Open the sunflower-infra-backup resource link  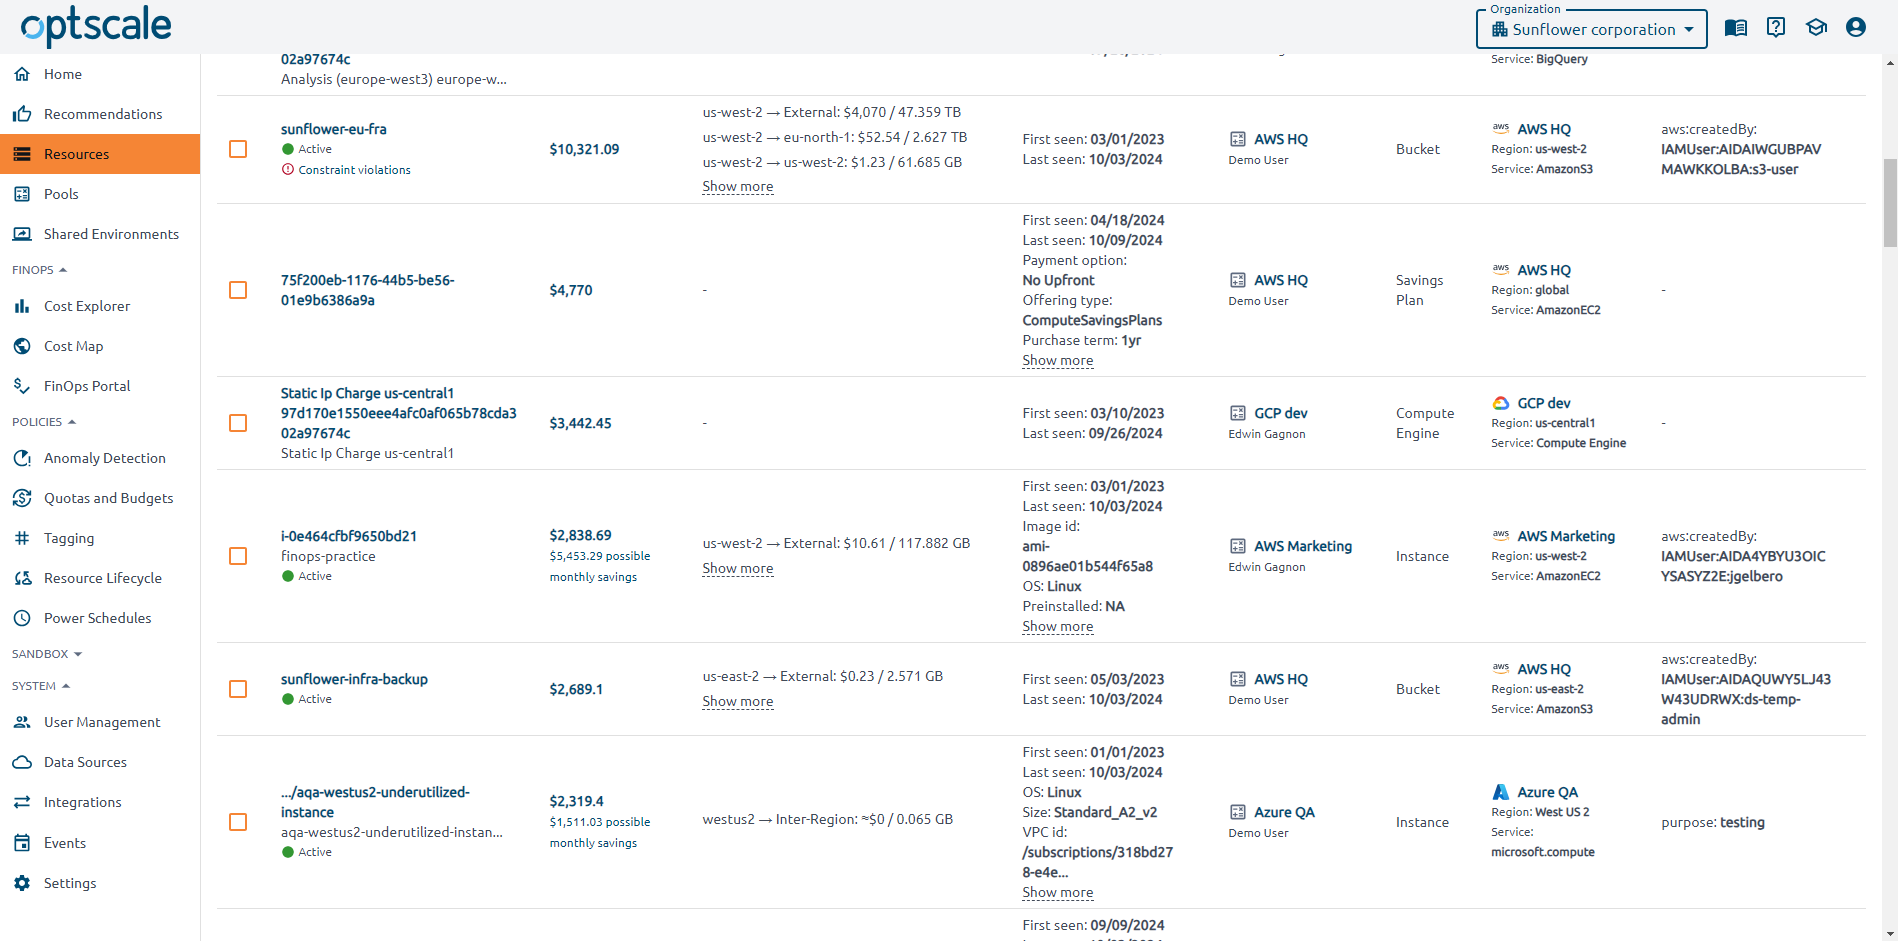coord(354,679)
